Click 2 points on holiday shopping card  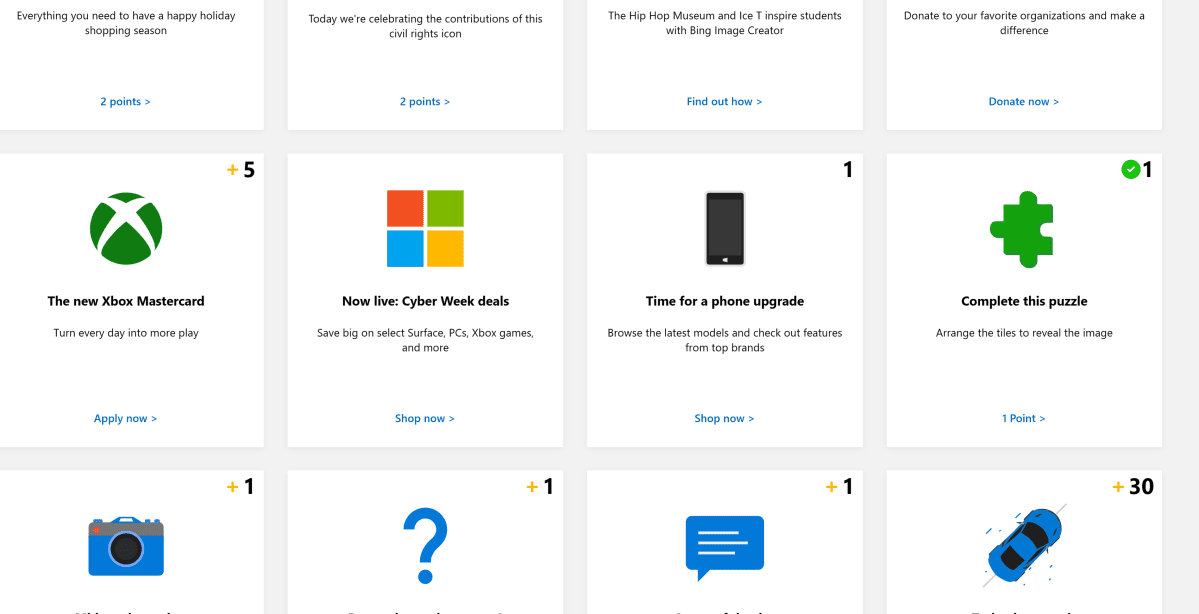125,101
